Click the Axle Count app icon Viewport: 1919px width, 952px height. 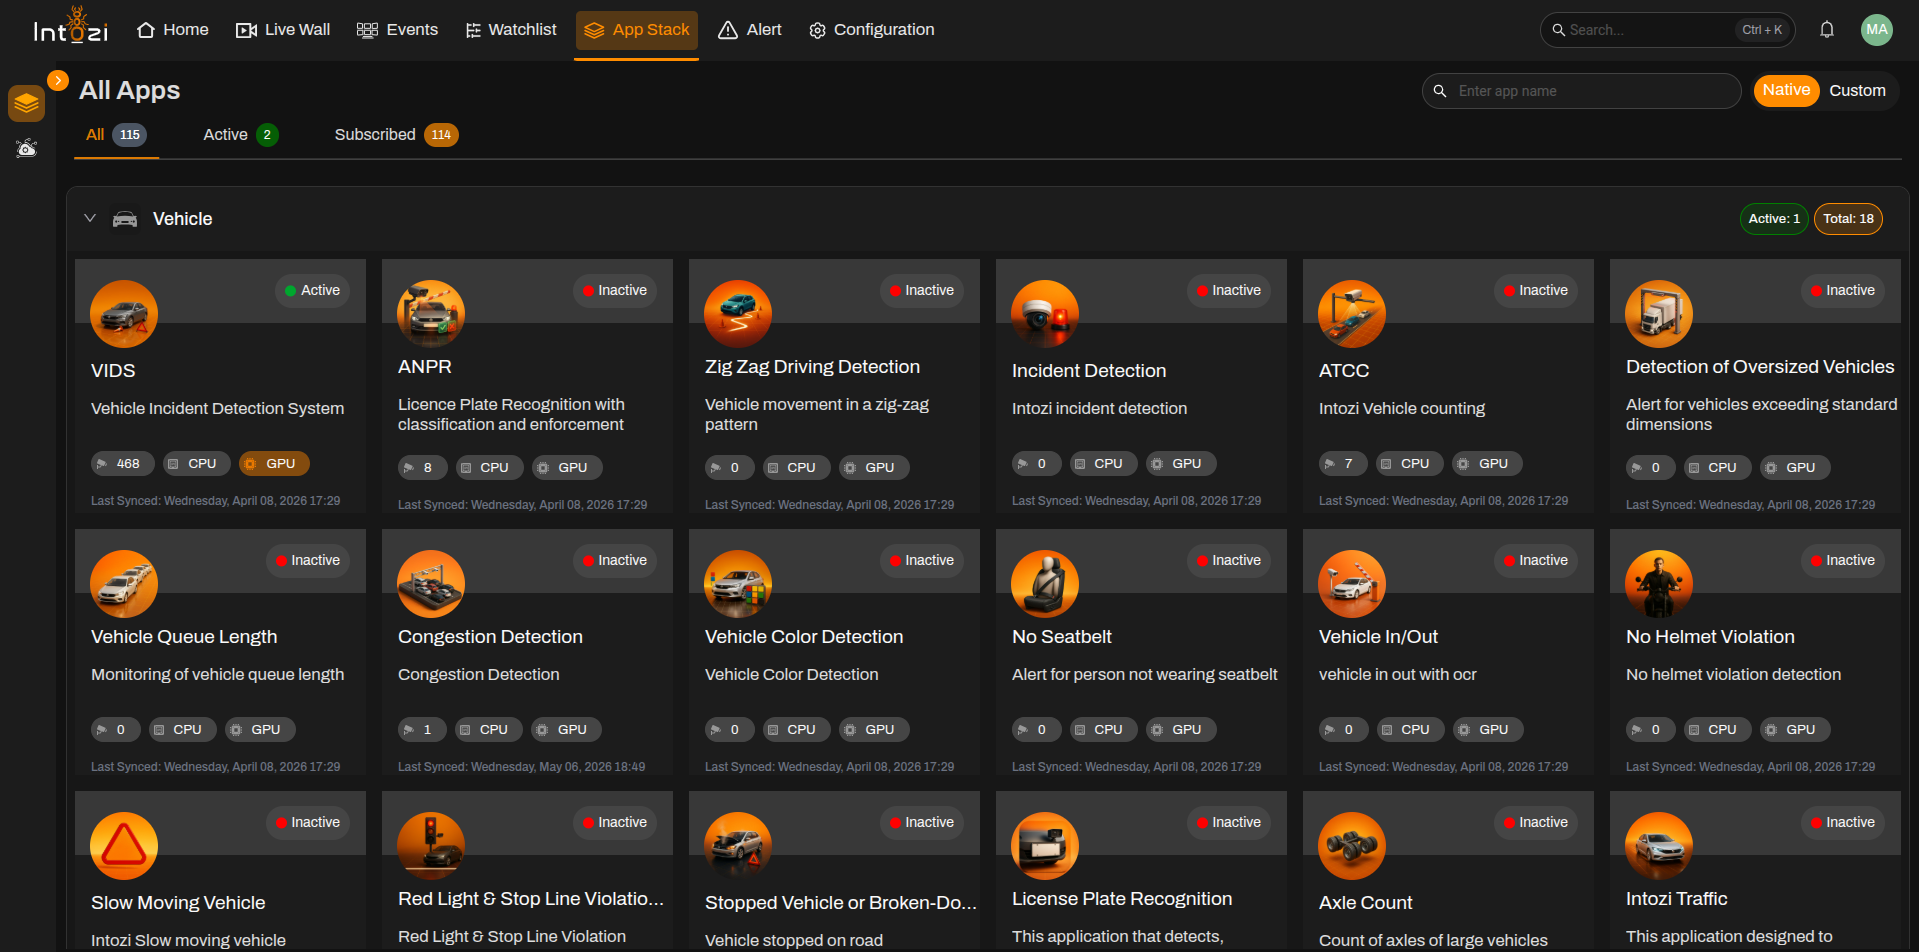coord(1352,846)
